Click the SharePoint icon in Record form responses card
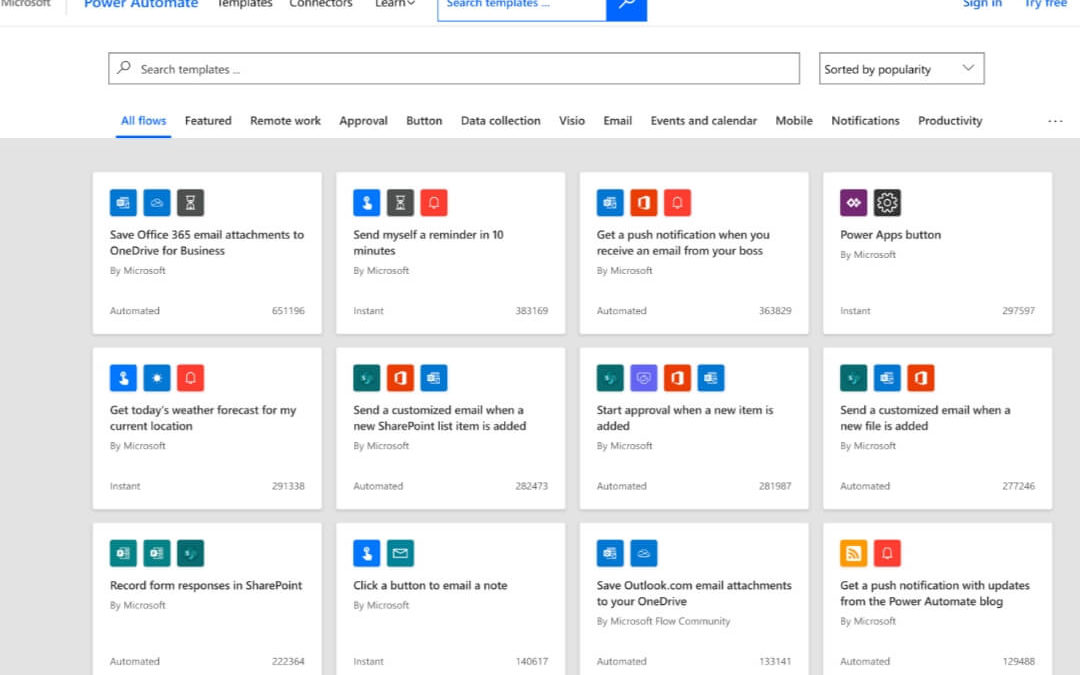Viewport: 1080px width, 675px height. 191,553
